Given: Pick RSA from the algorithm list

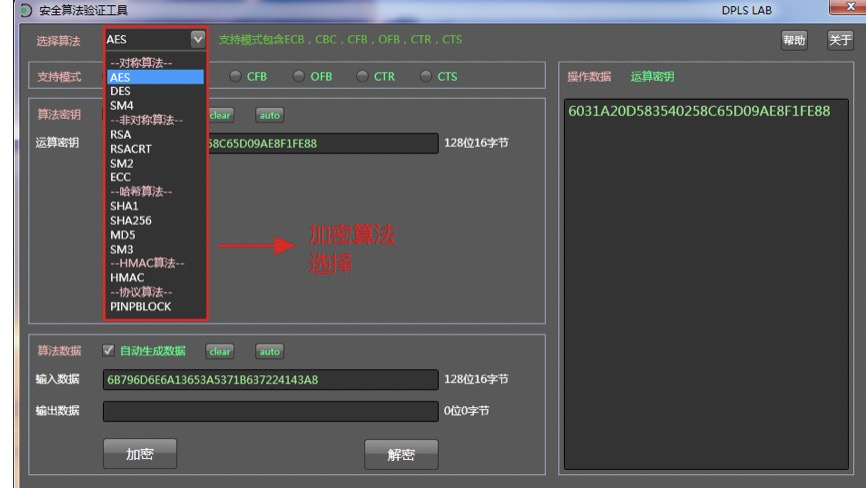Looking at the screenshot, I should click(x=121, y=134).
